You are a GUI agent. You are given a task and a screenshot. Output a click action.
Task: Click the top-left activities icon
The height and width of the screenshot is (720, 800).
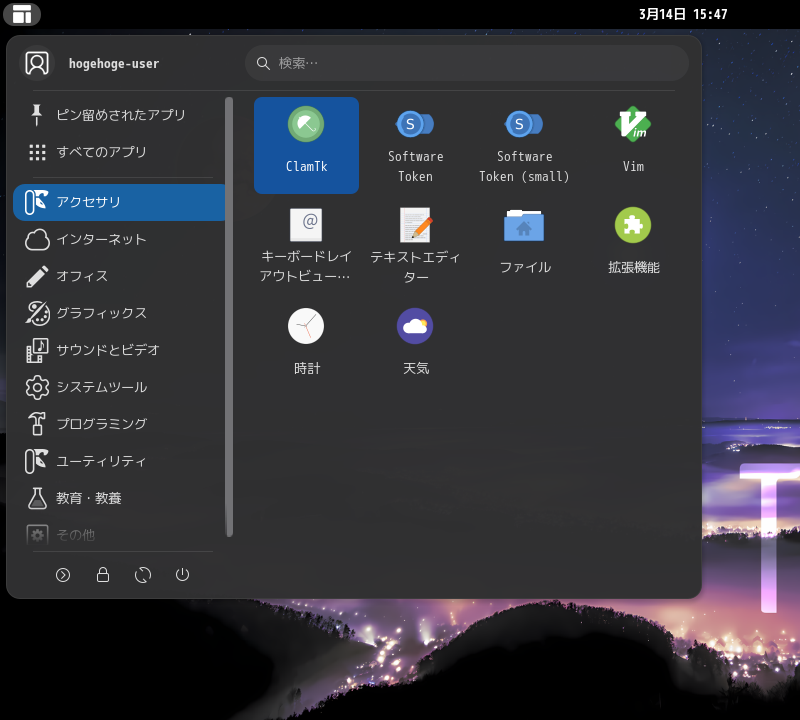[x=22, y=14]
